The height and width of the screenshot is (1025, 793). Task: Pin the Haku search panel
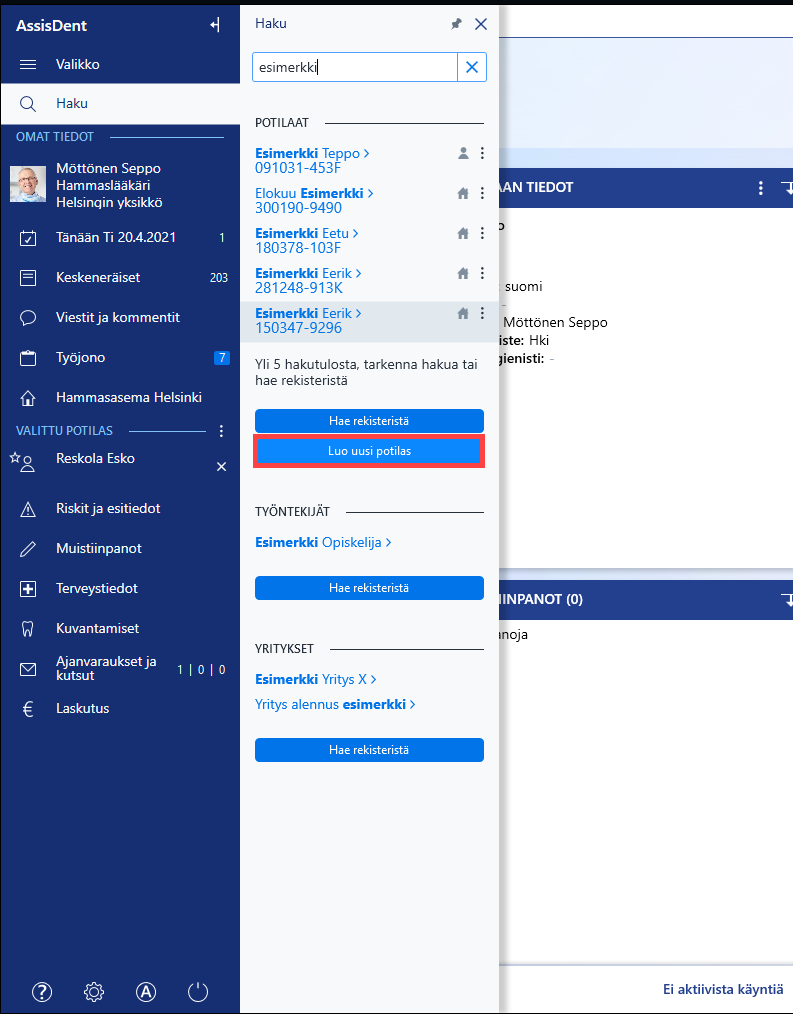point(456,24)
